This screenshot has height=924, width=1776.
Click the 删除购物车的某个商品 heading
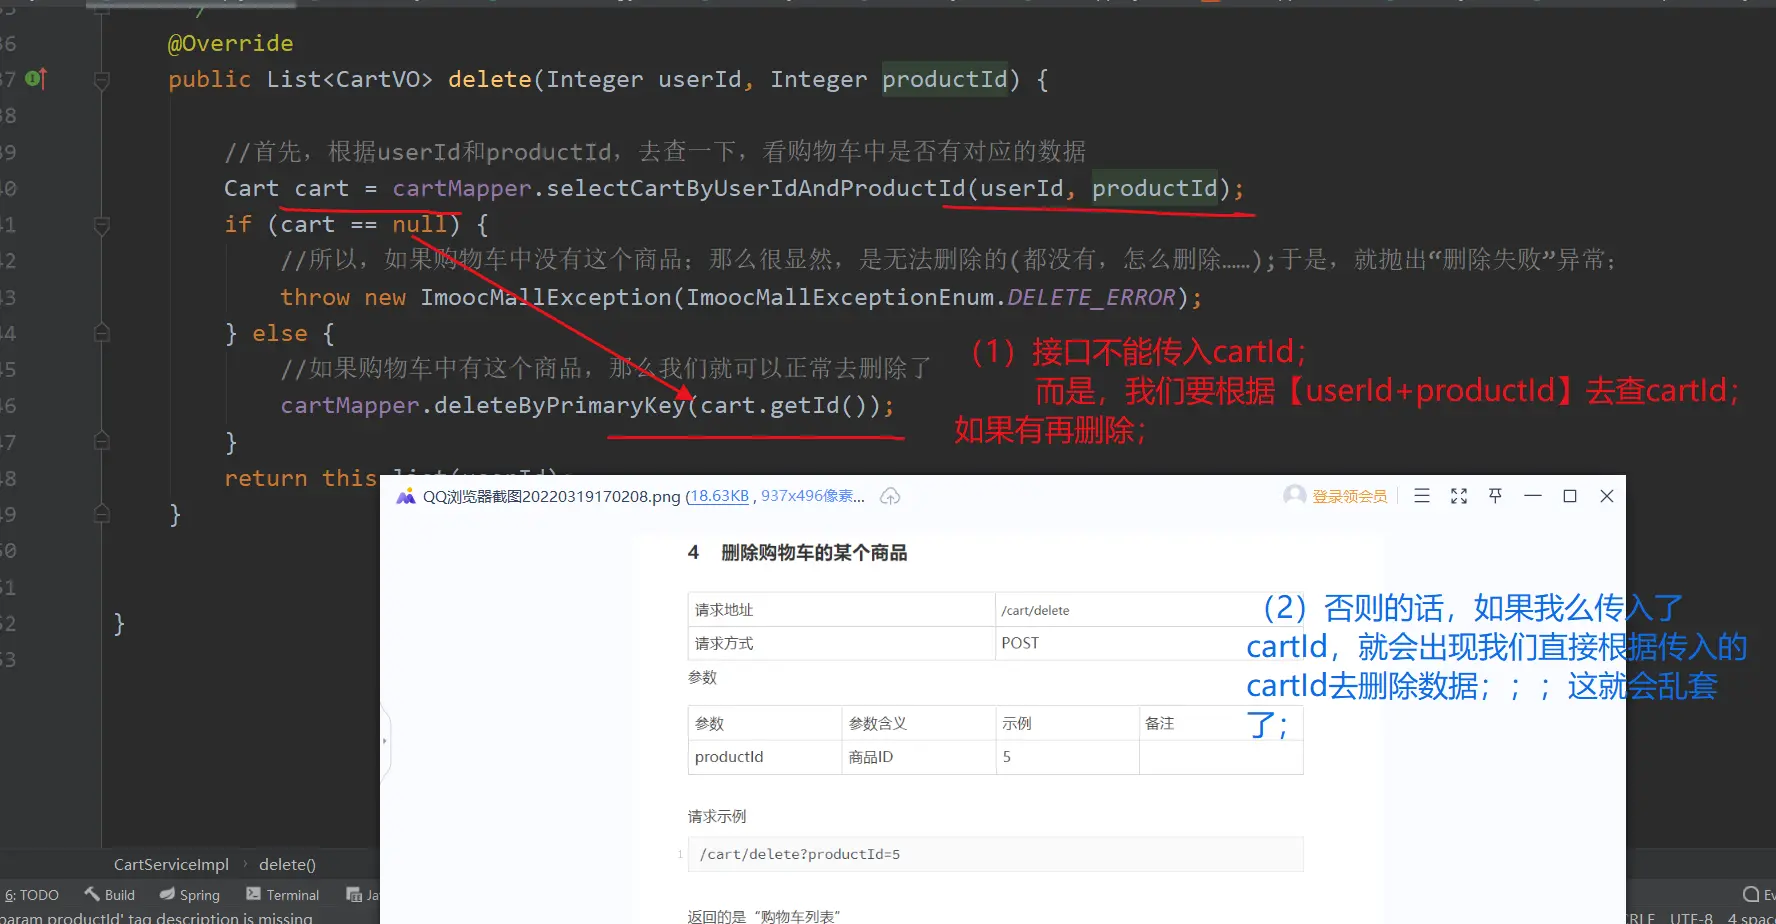(x=814, y=553)
